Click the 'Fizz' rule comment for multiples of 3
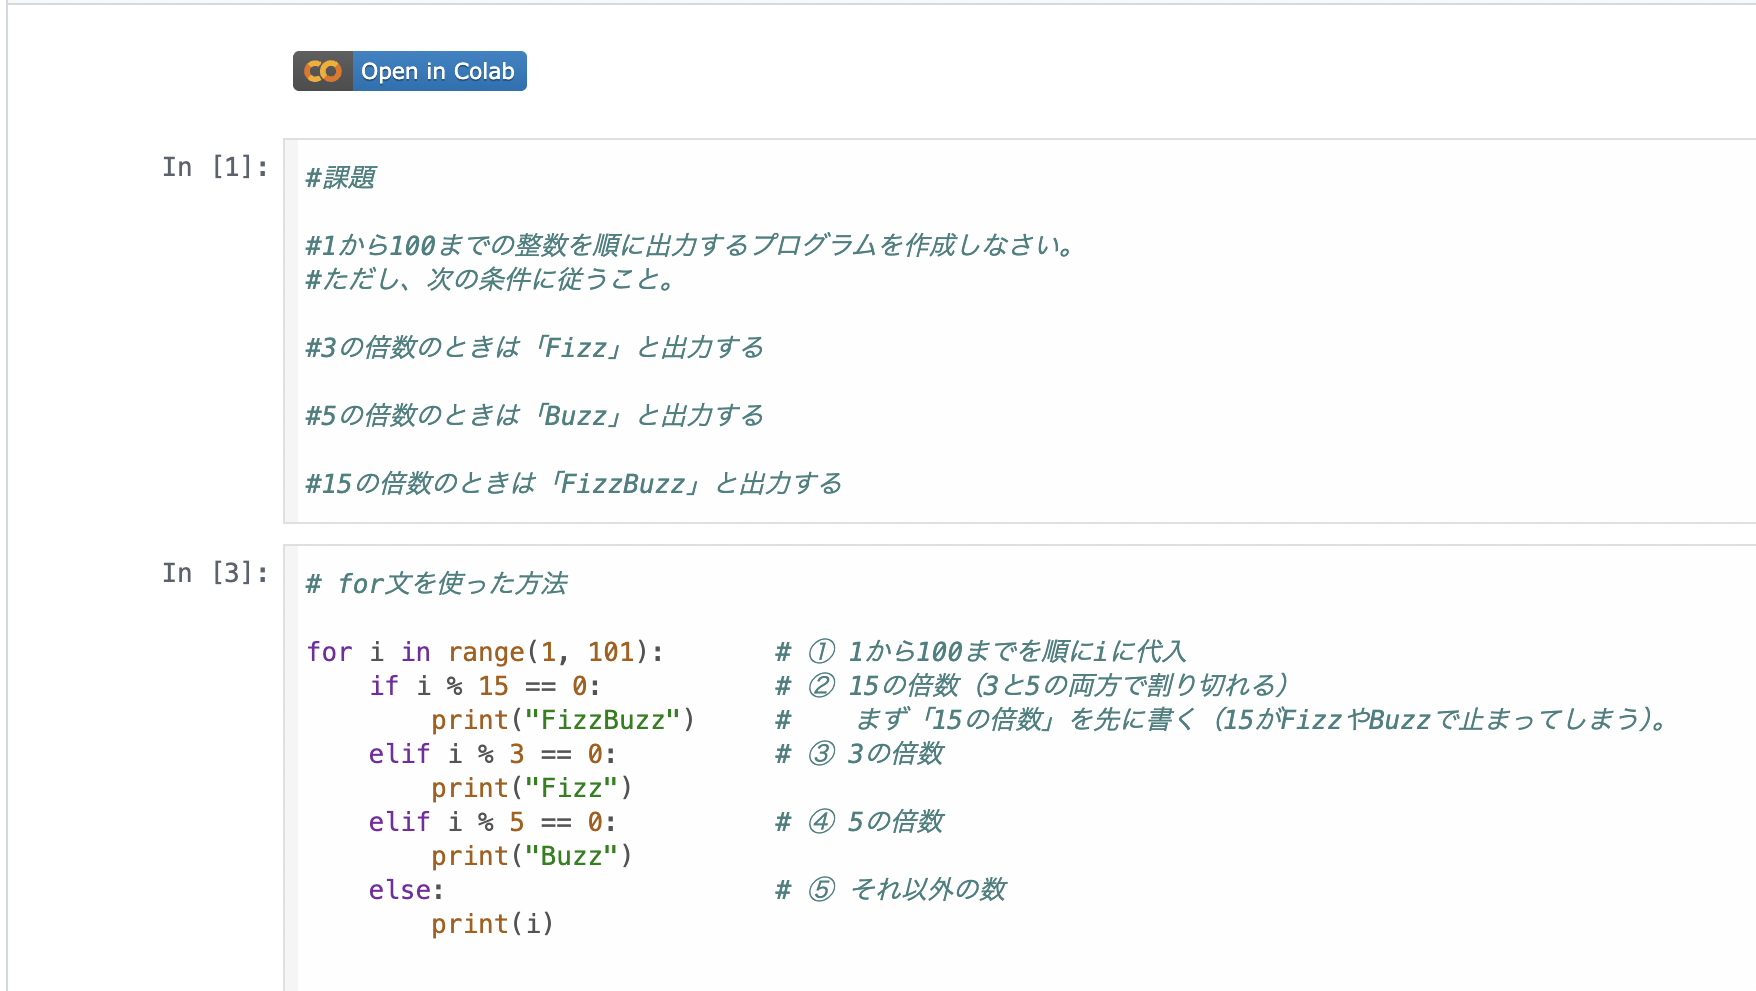1756x991 pixels. point(535,348)
